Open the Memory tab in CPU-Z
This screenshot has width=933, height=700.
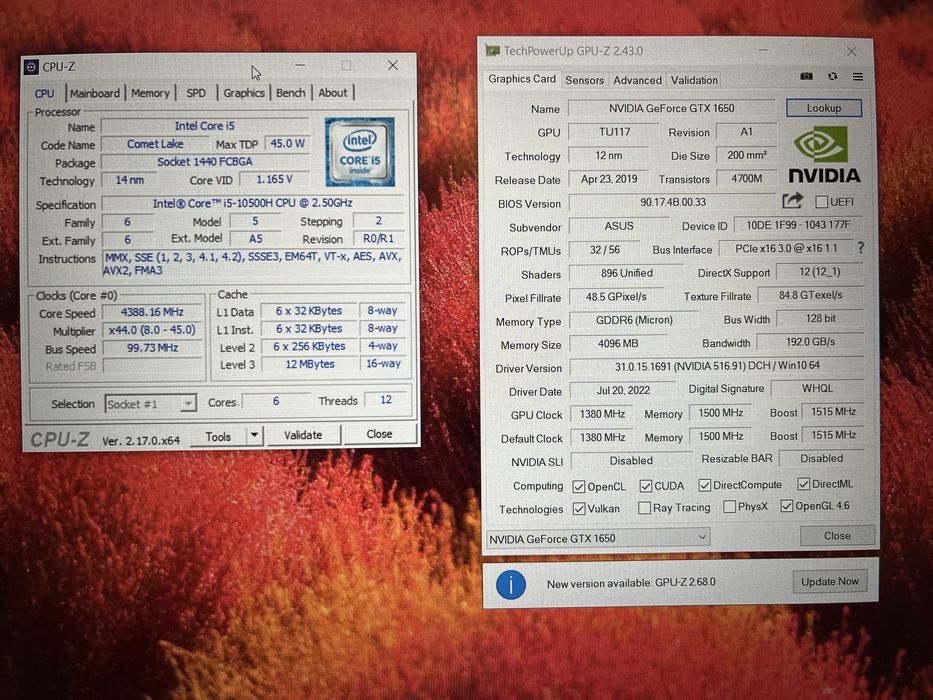pos(150,93)
